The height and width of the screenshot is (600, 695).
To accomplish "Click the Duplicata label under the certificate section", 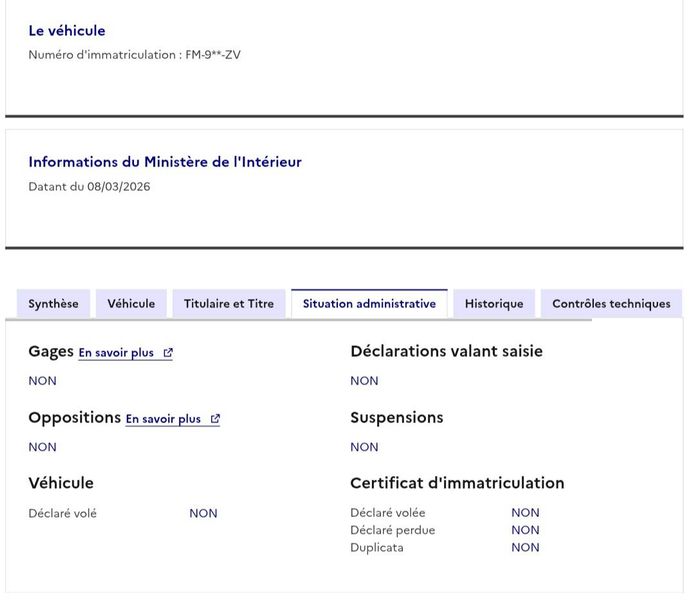I will pyautogui.click(x=377, y=548).
